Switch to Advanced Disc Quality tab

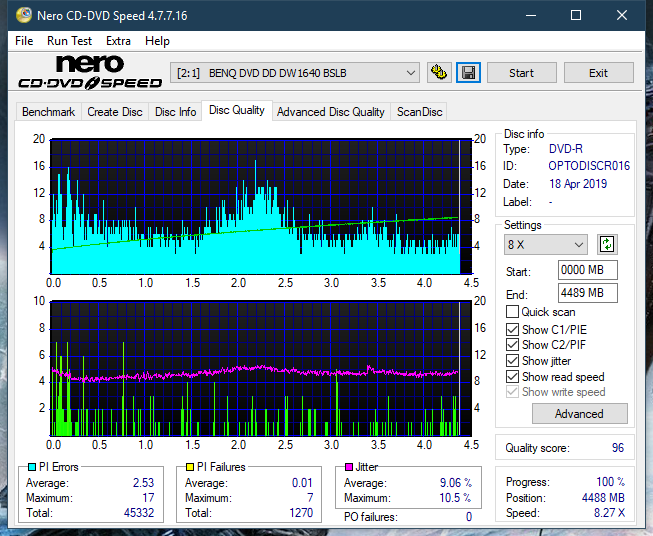(x=331, y=112)
